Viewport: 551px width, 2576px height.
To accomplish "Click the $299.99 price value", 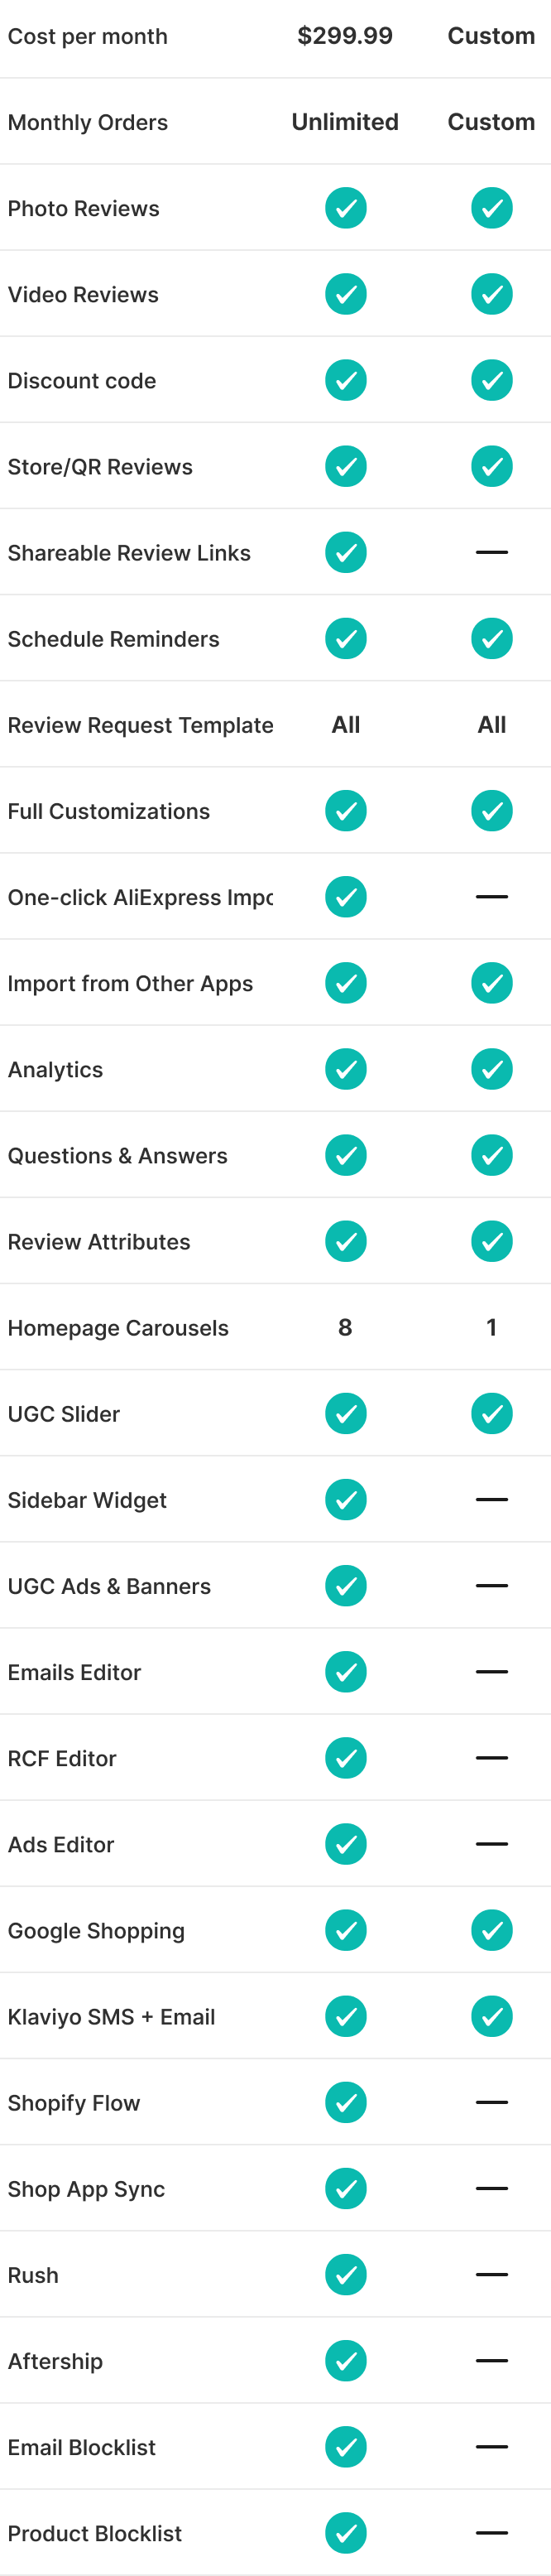I will (x=345, y=36).
